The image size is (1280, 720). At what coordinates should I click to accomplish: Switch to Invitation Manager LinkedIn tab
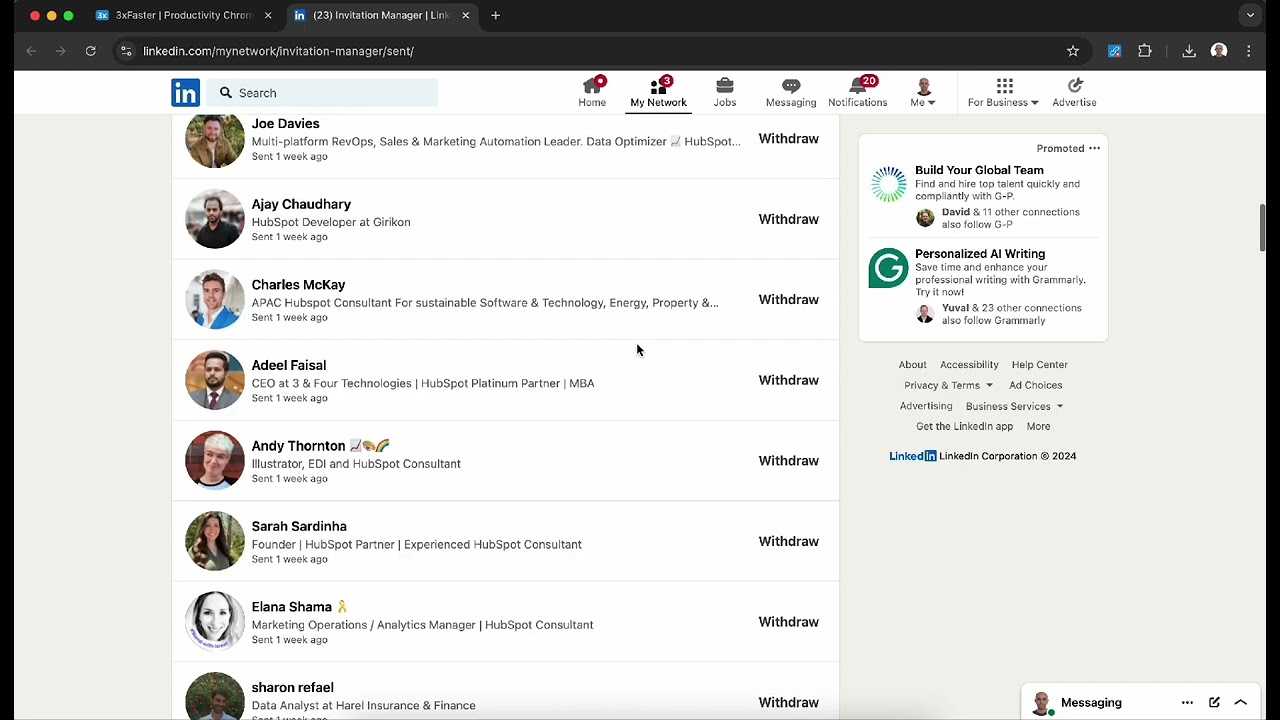[x=380, y=15]
